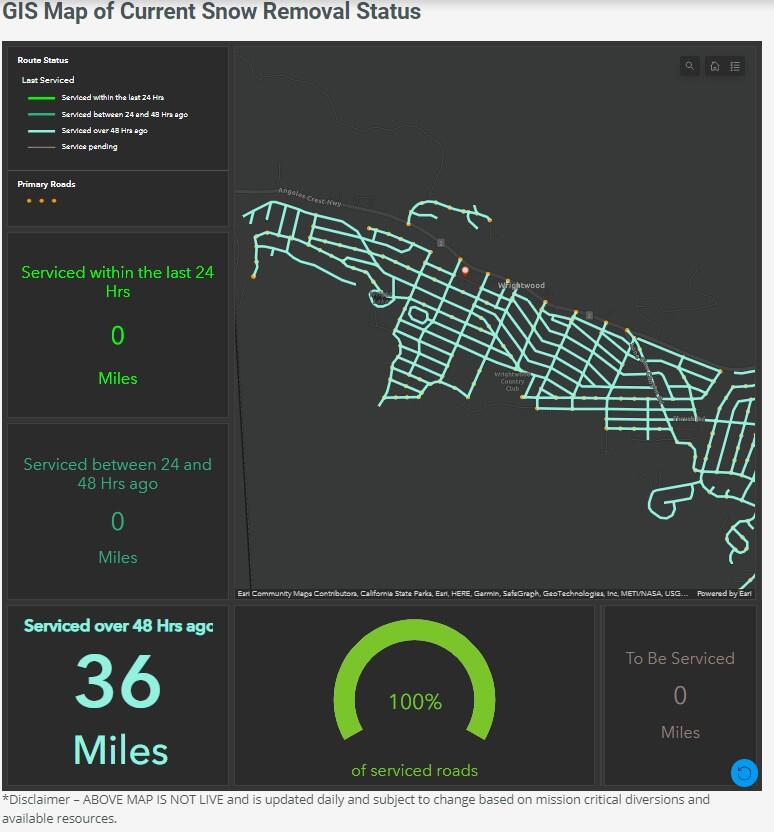Click the gray Service pending legend line
Viewport: 774px width, 832px height.
41,147
